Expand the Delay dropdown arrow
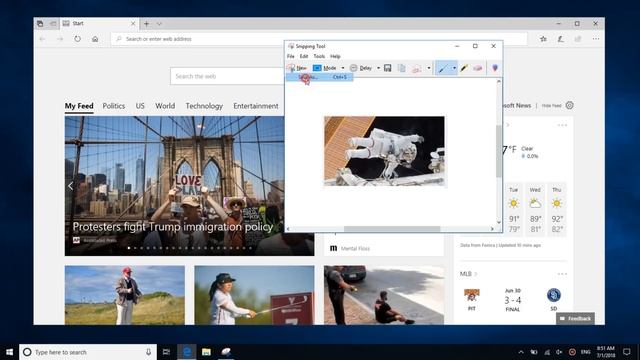The height and width of the screenshot is (360, 640). tap(378, 68)
